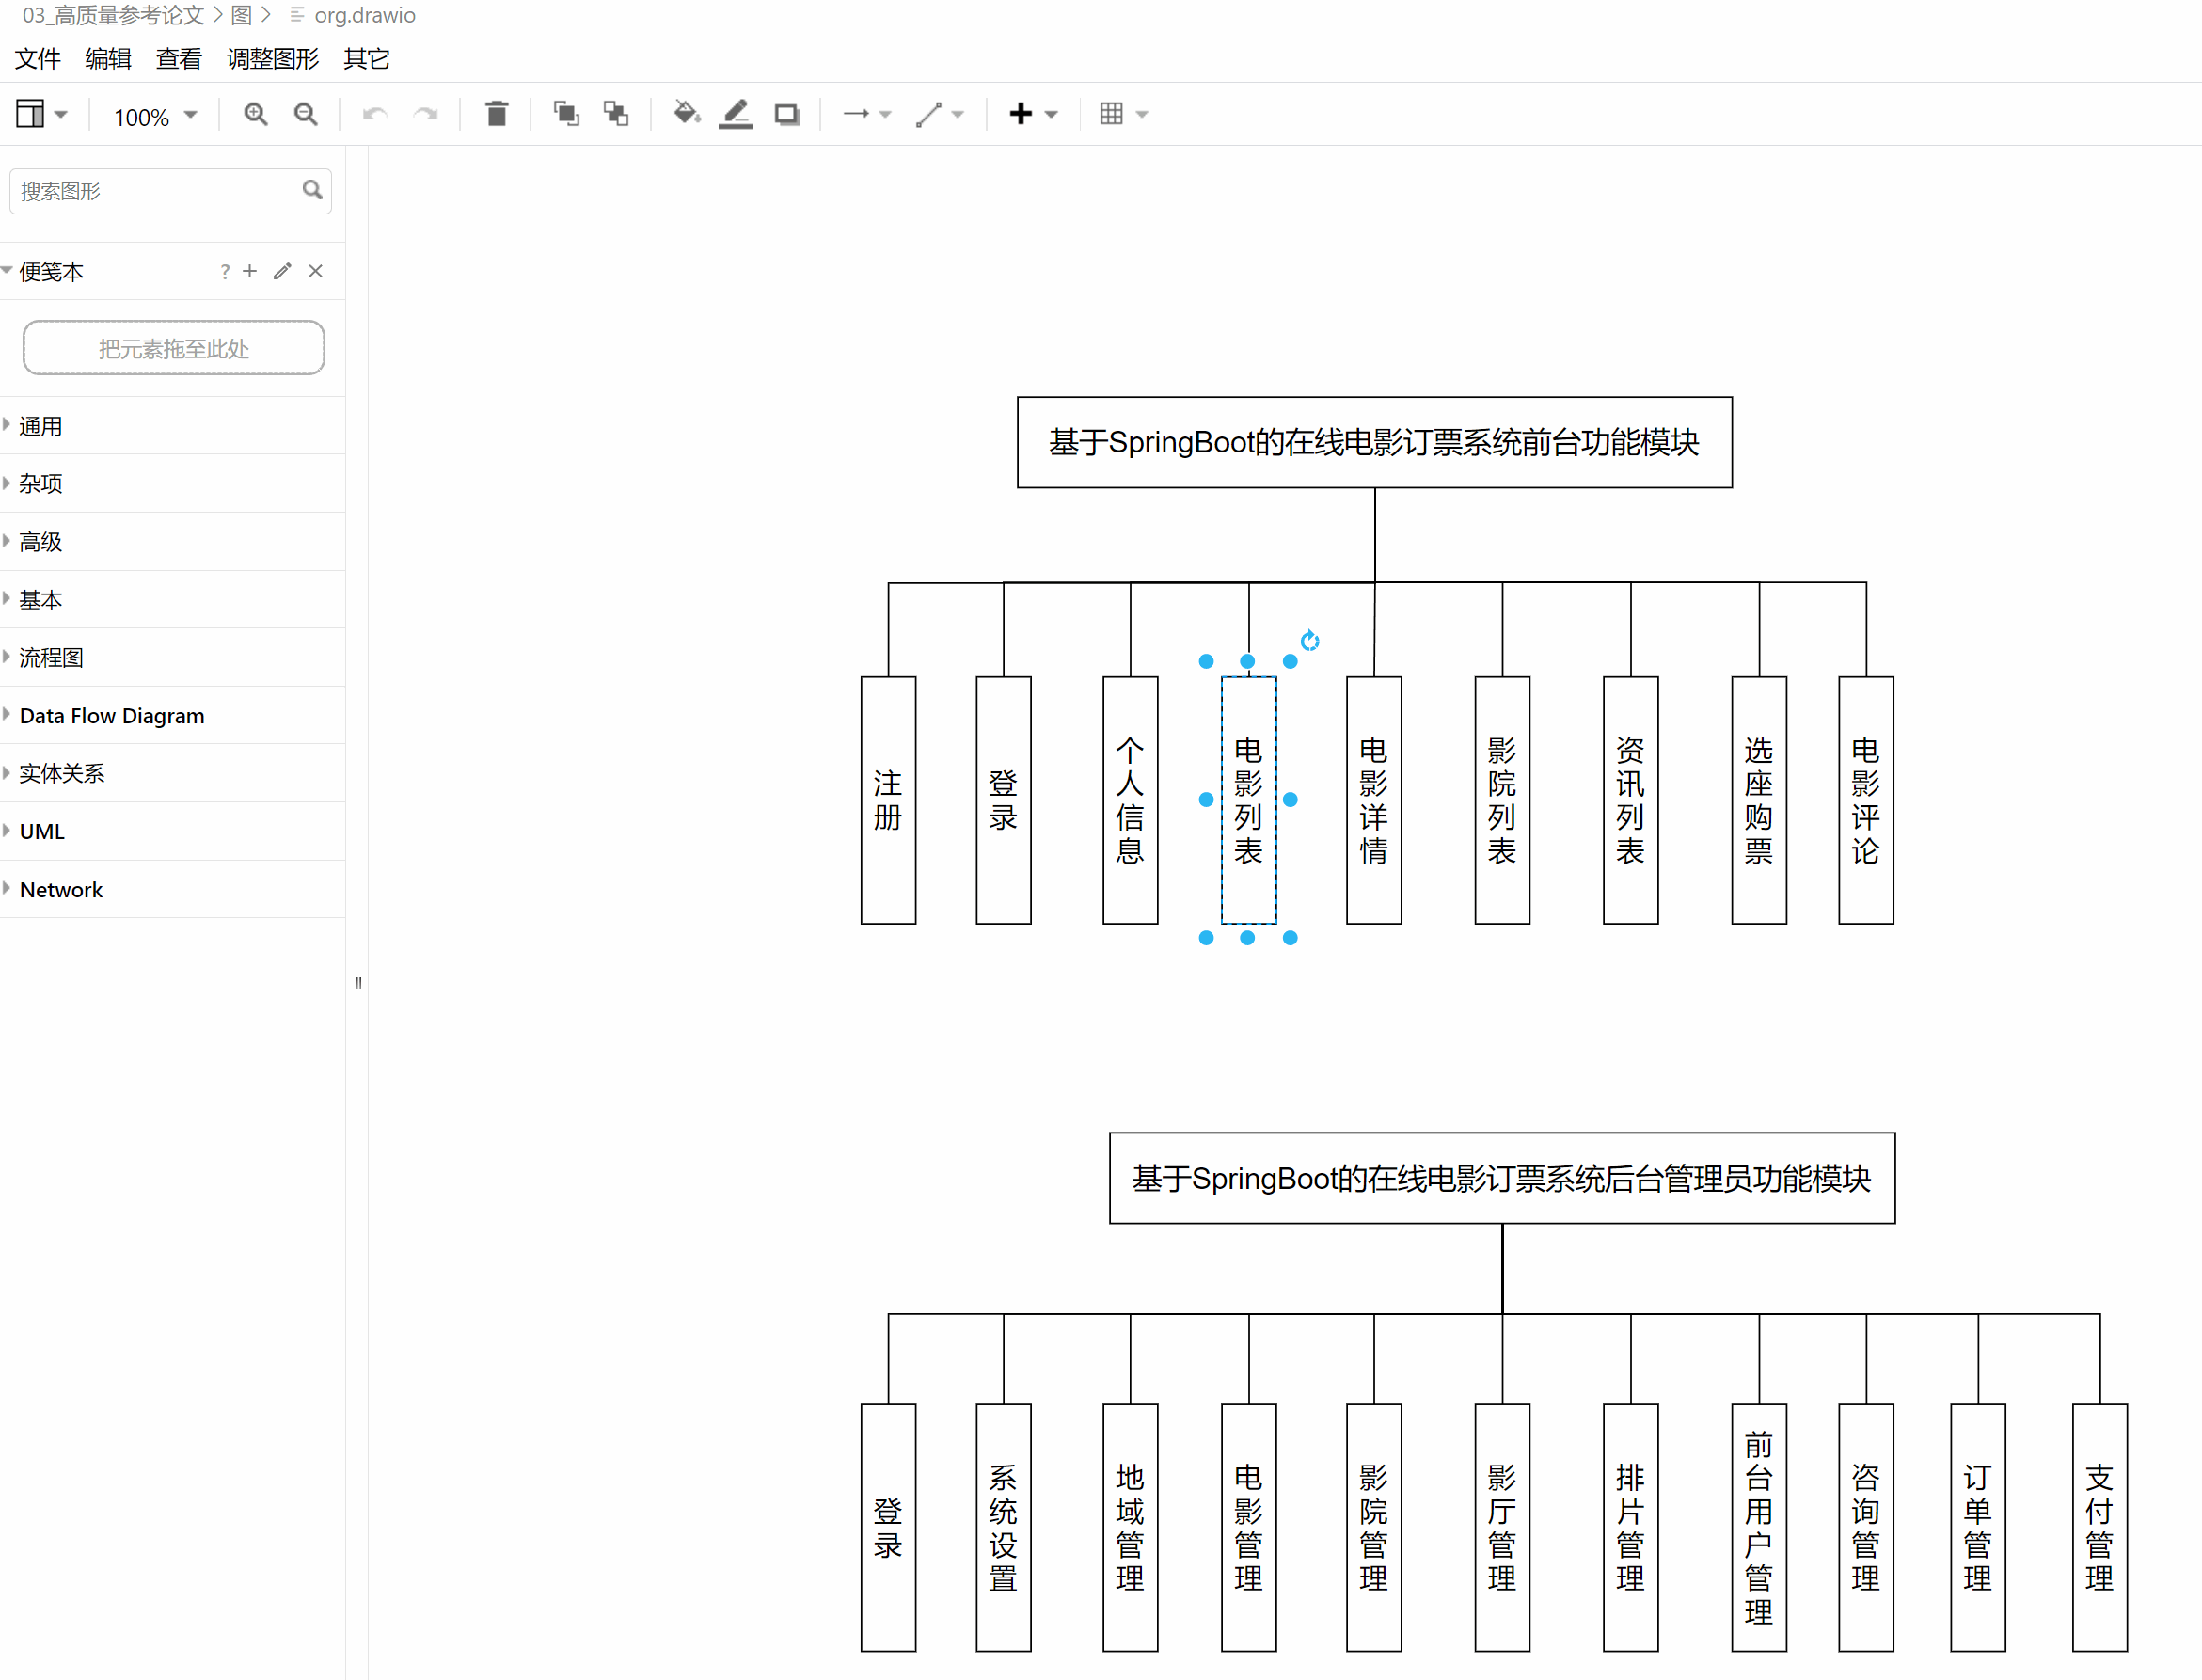Open the table grid dropdown
The height and width of the screenshot is (1680, 2202).
1123,114
